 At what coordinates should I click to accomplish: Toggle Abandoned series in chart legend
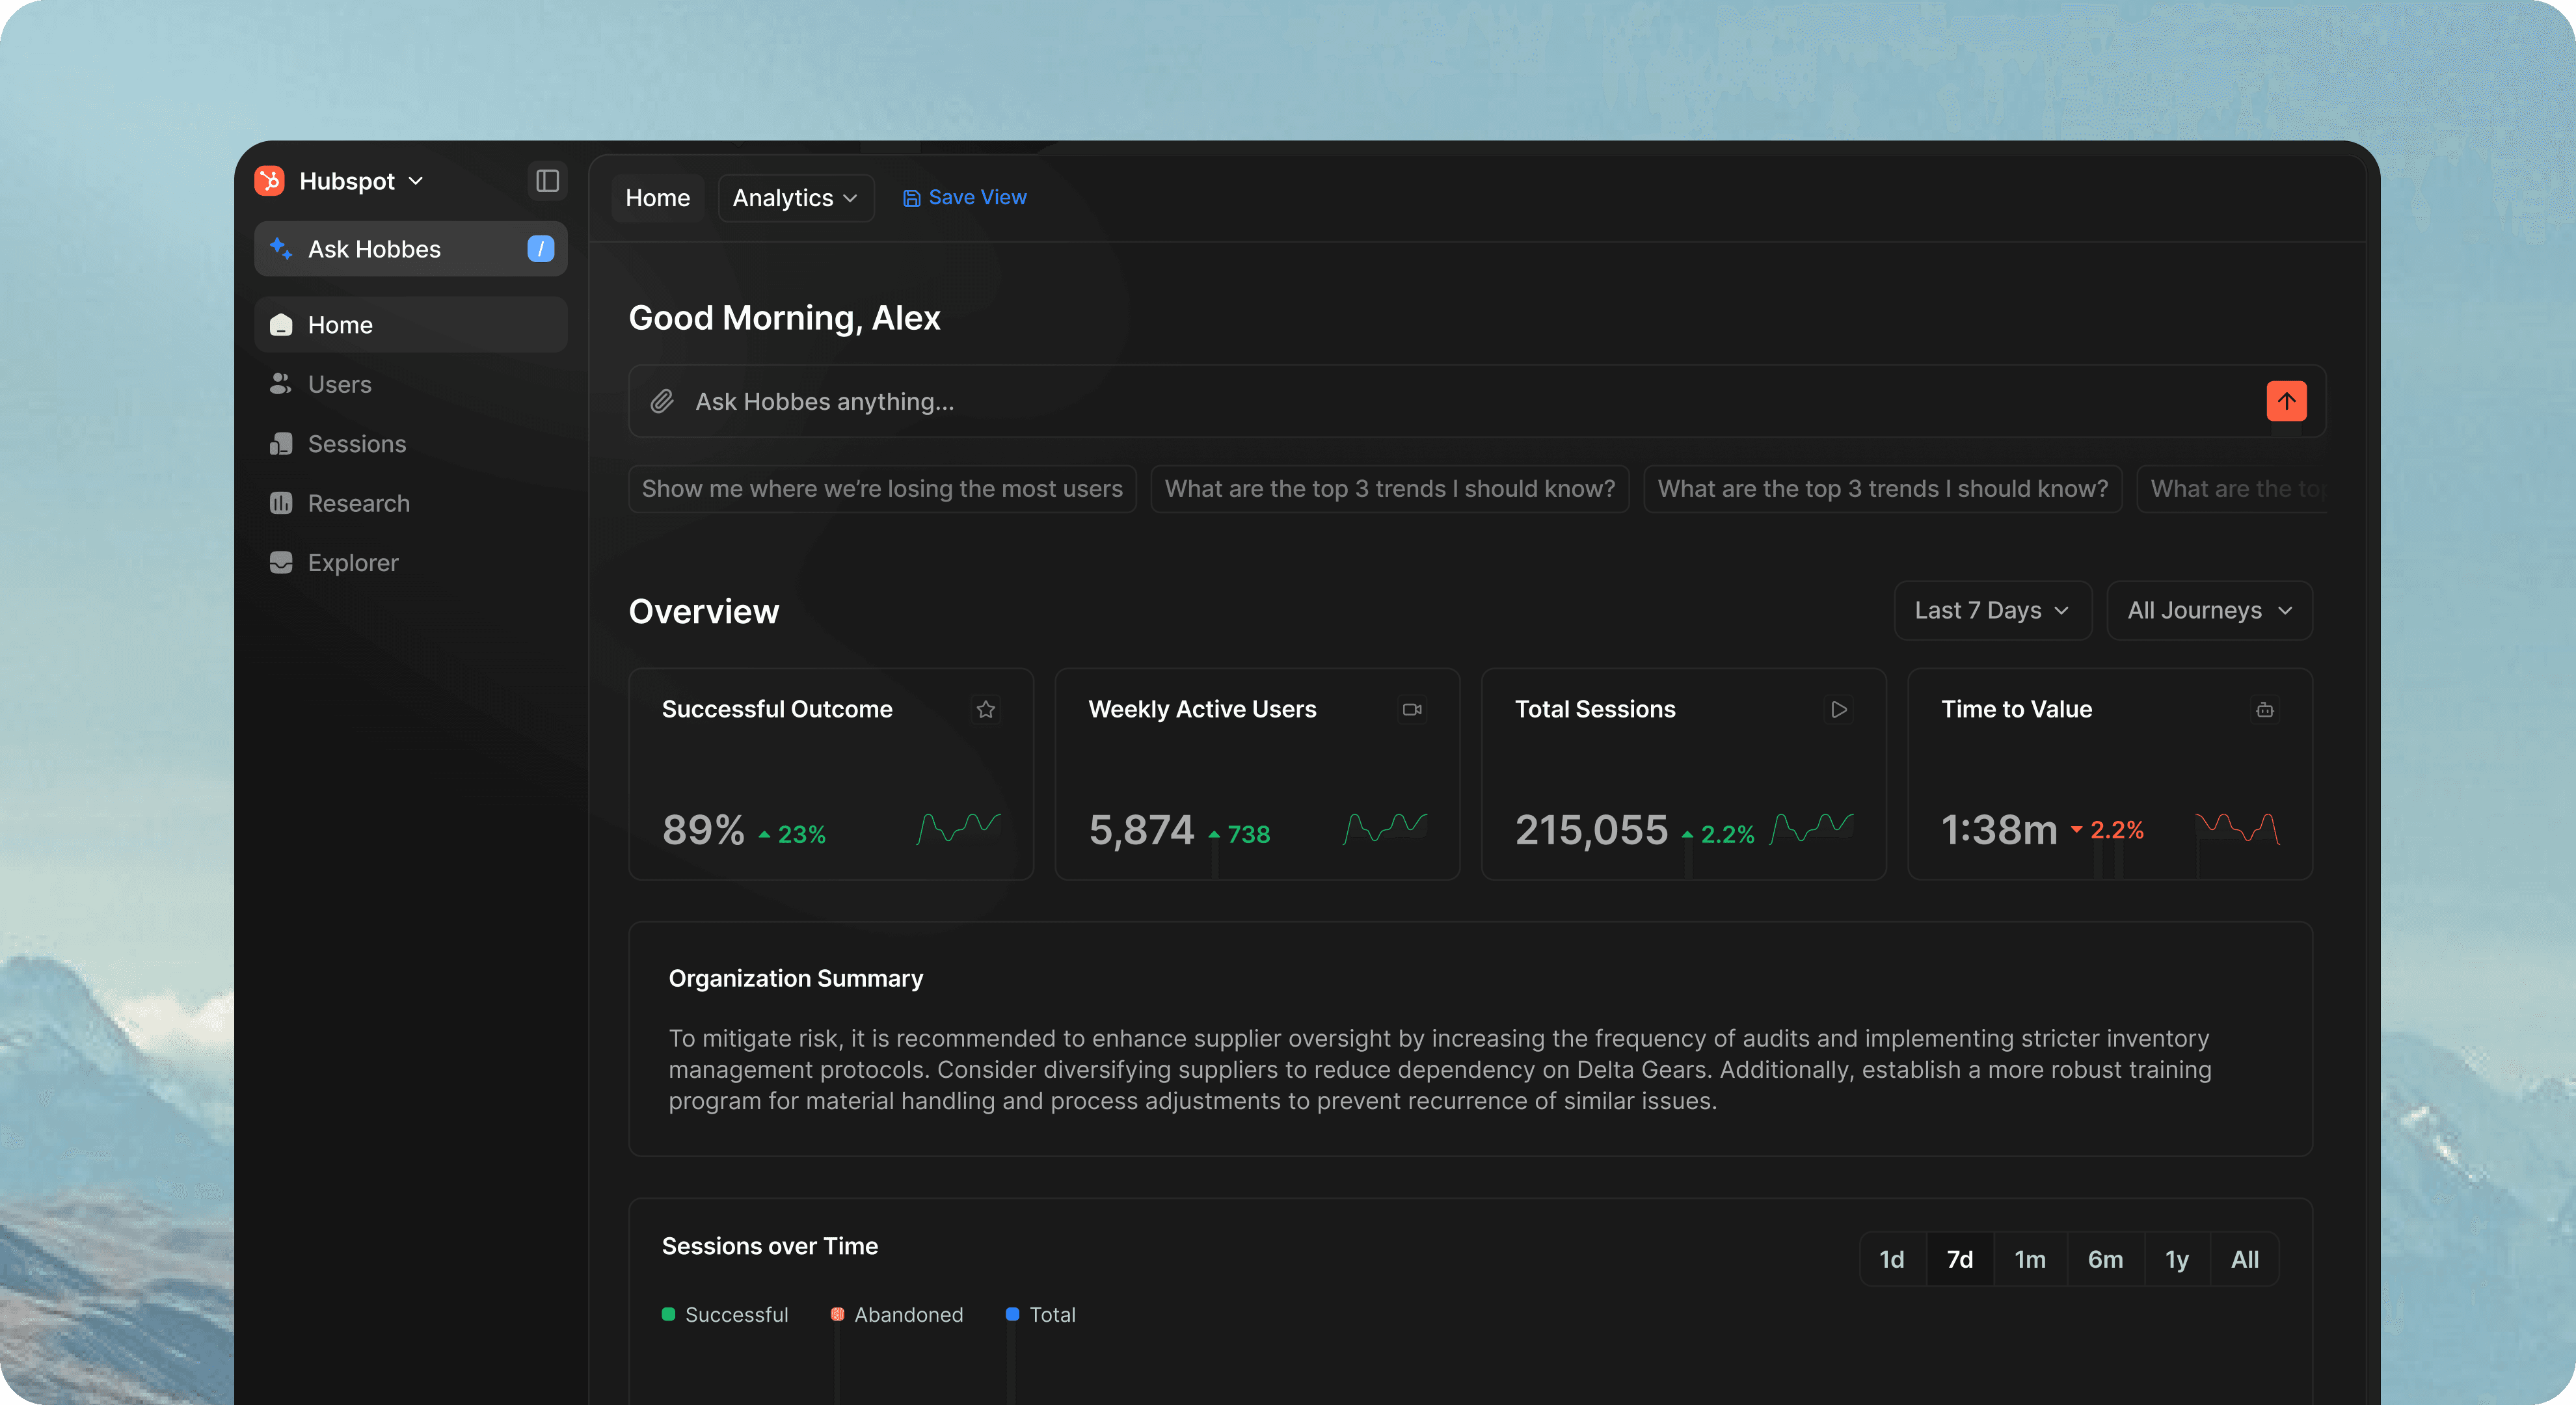click(x=897, y=1314)
